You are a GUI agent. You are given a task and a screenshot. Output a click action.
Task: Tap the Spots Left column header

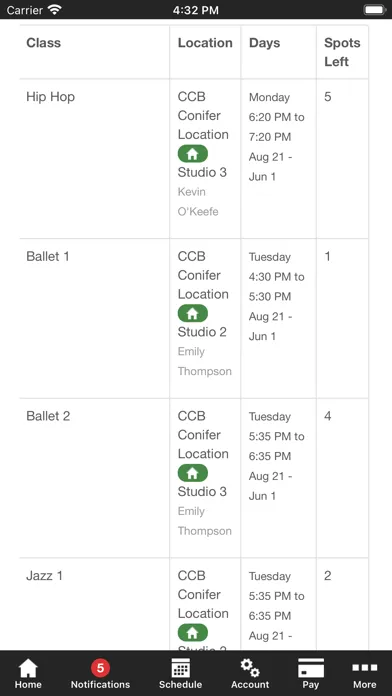pos(342,52)
